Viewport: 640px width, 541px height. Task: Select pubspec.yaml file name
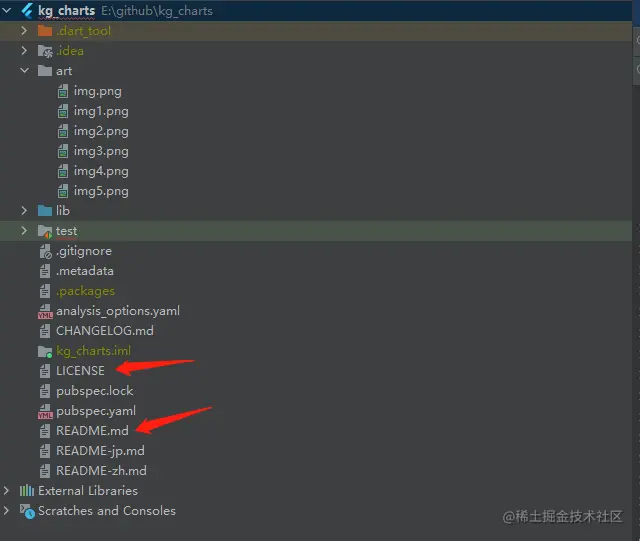click(x=96, y=411)
